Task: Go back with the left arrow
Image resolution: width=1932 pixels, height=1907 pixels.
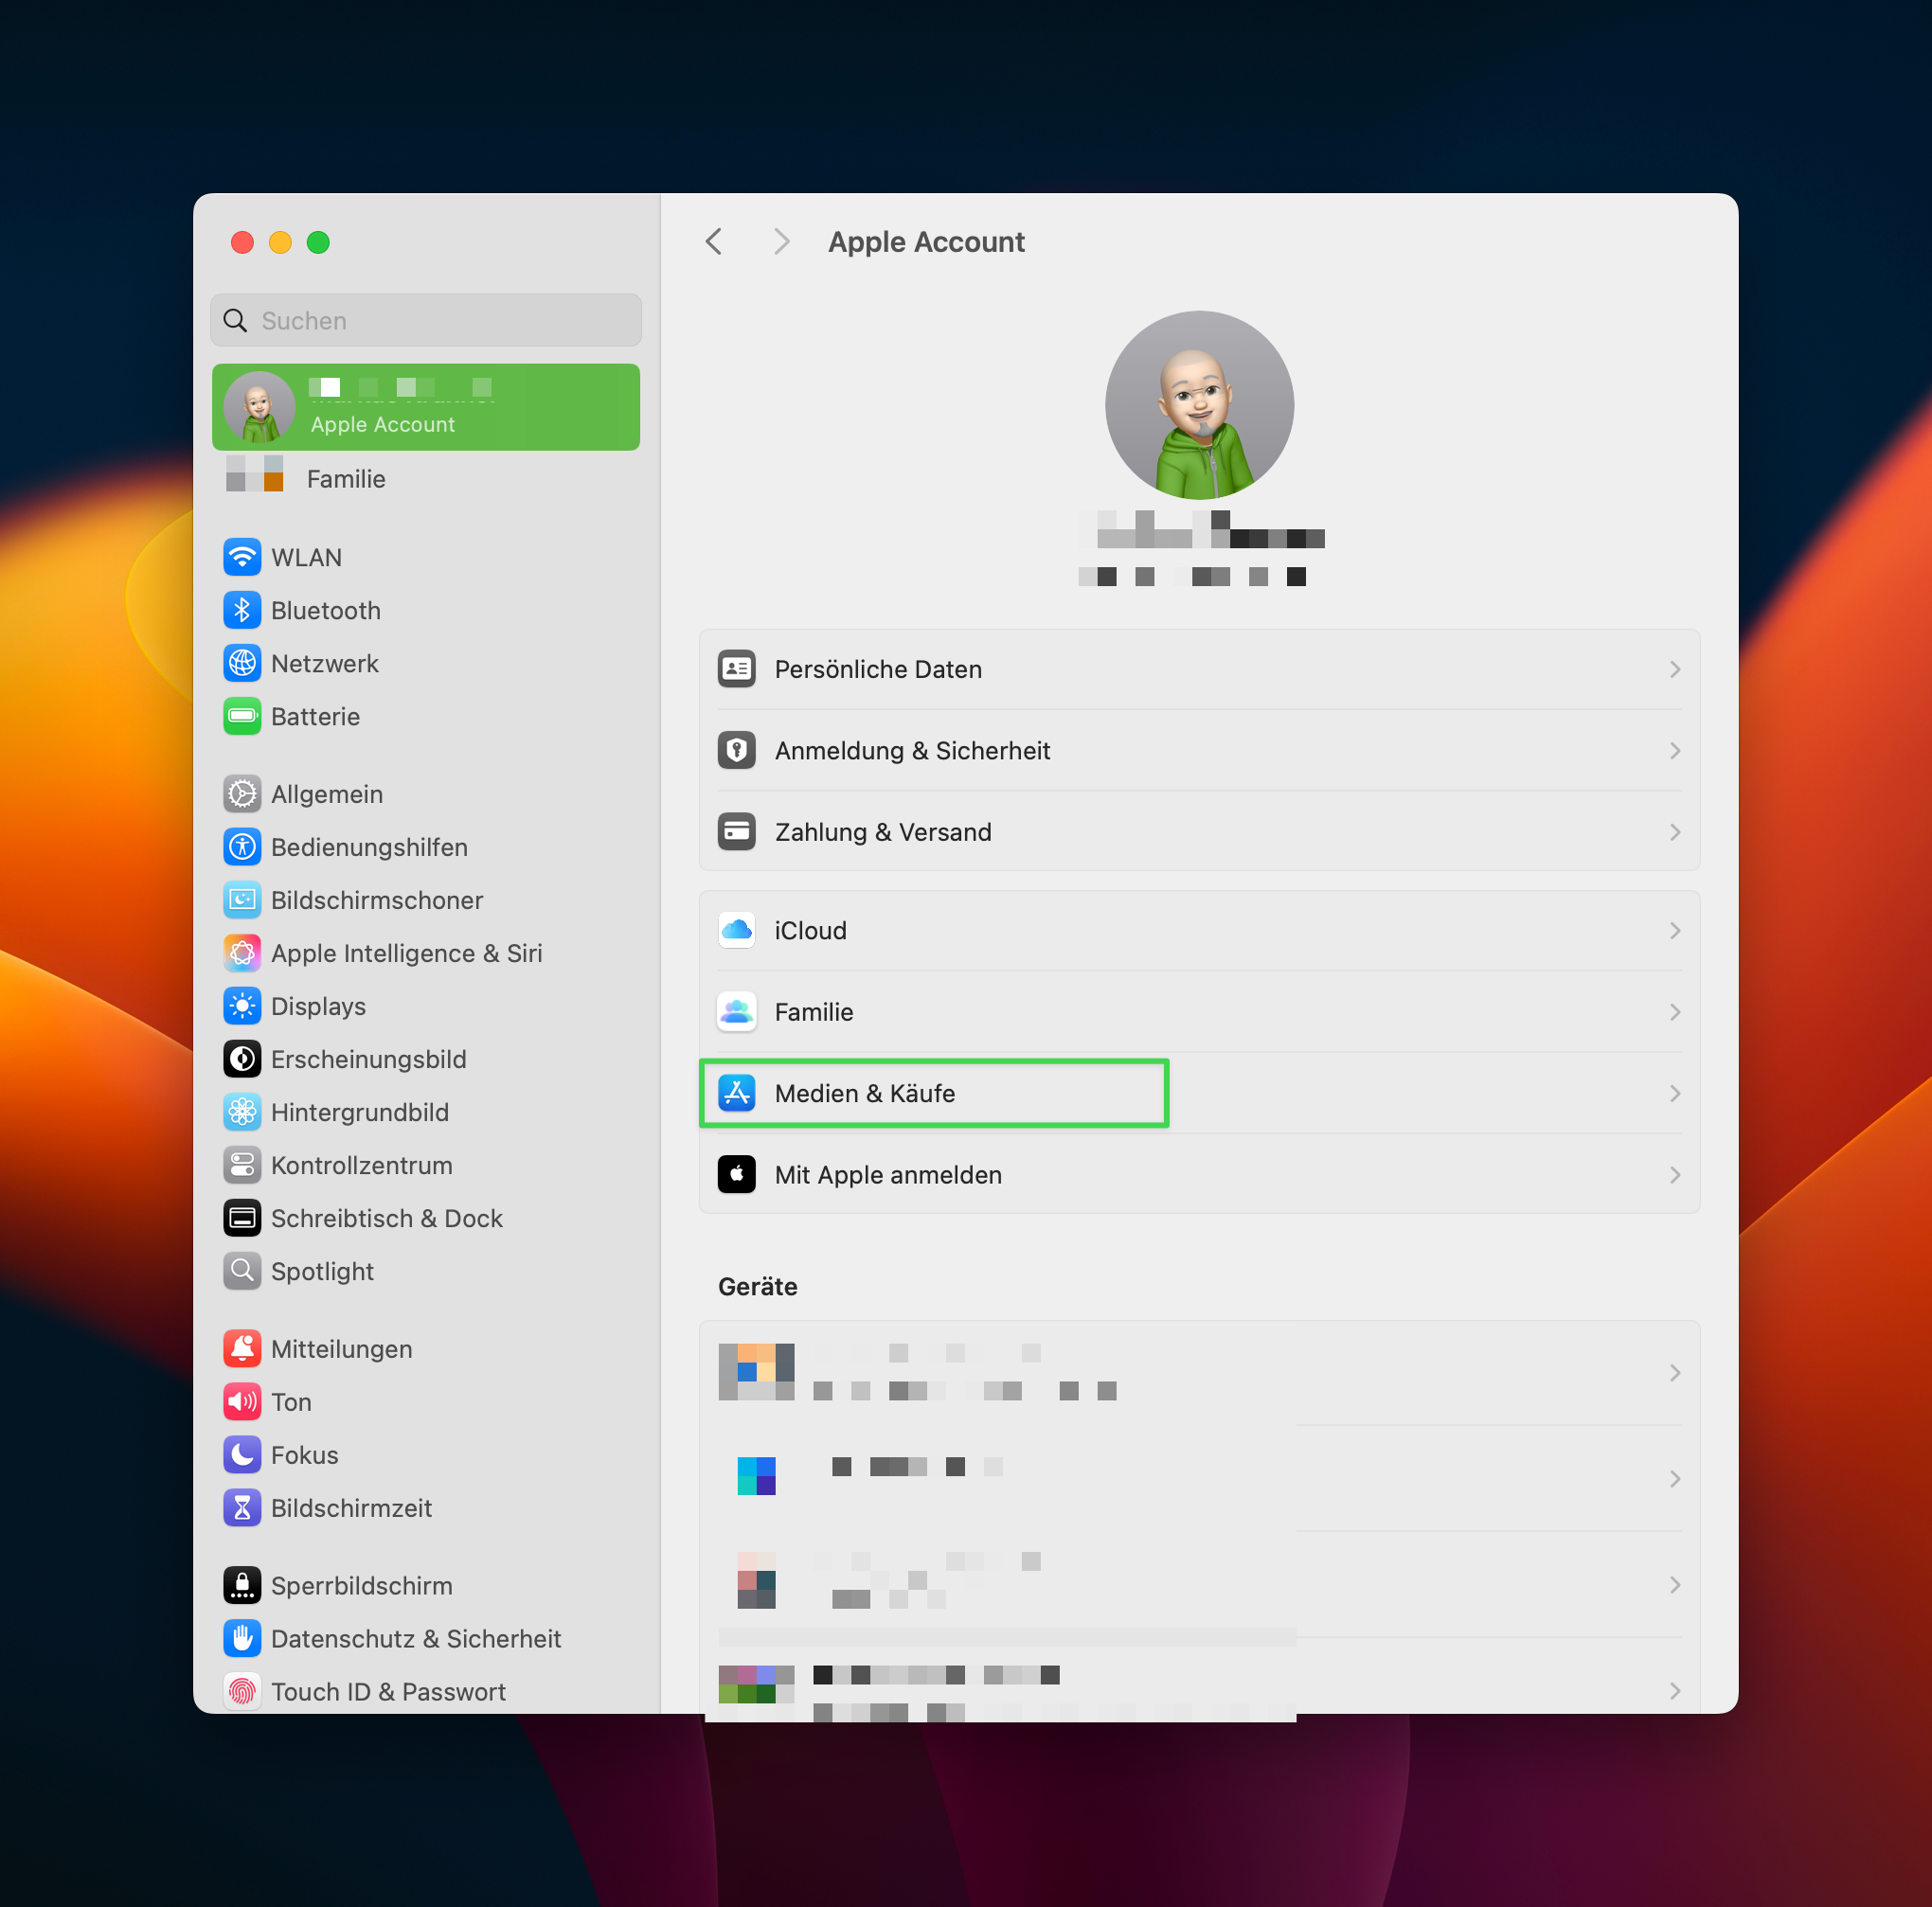Action: pos(714,242)
